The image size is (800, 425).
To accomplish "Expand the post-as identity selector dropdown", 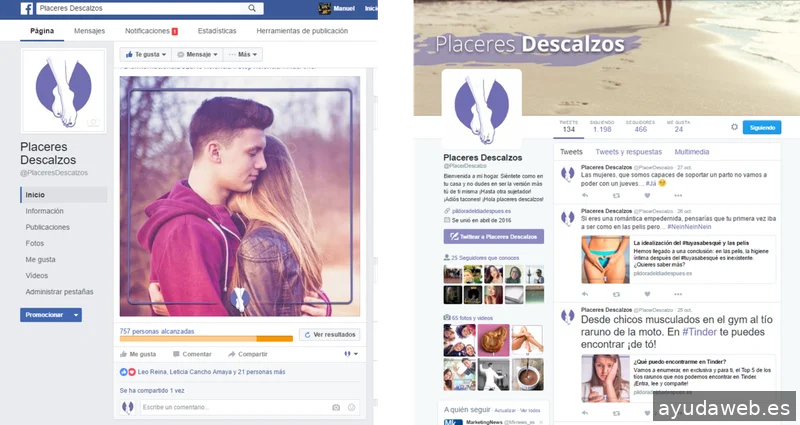I will pos(351,354).
